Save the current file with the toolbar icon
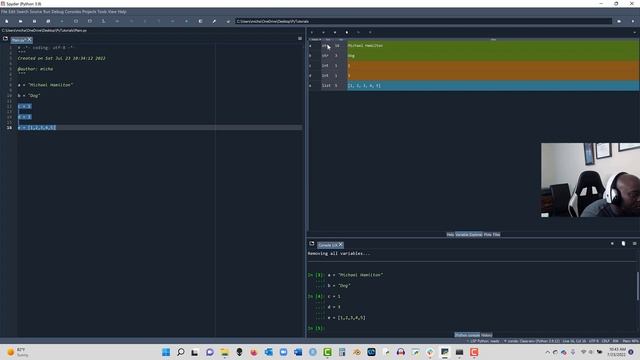This screenshot has width=640, height=360. tap(34, 21)
